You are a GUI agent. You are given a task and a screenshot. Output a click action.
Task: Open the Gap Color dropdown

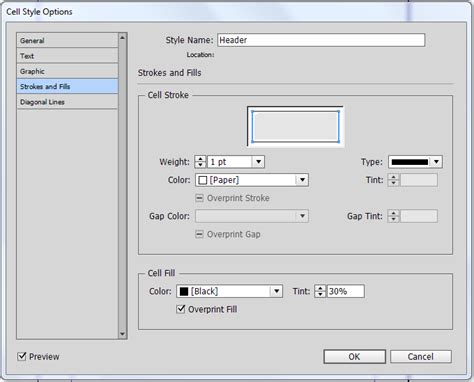(252, 216)
